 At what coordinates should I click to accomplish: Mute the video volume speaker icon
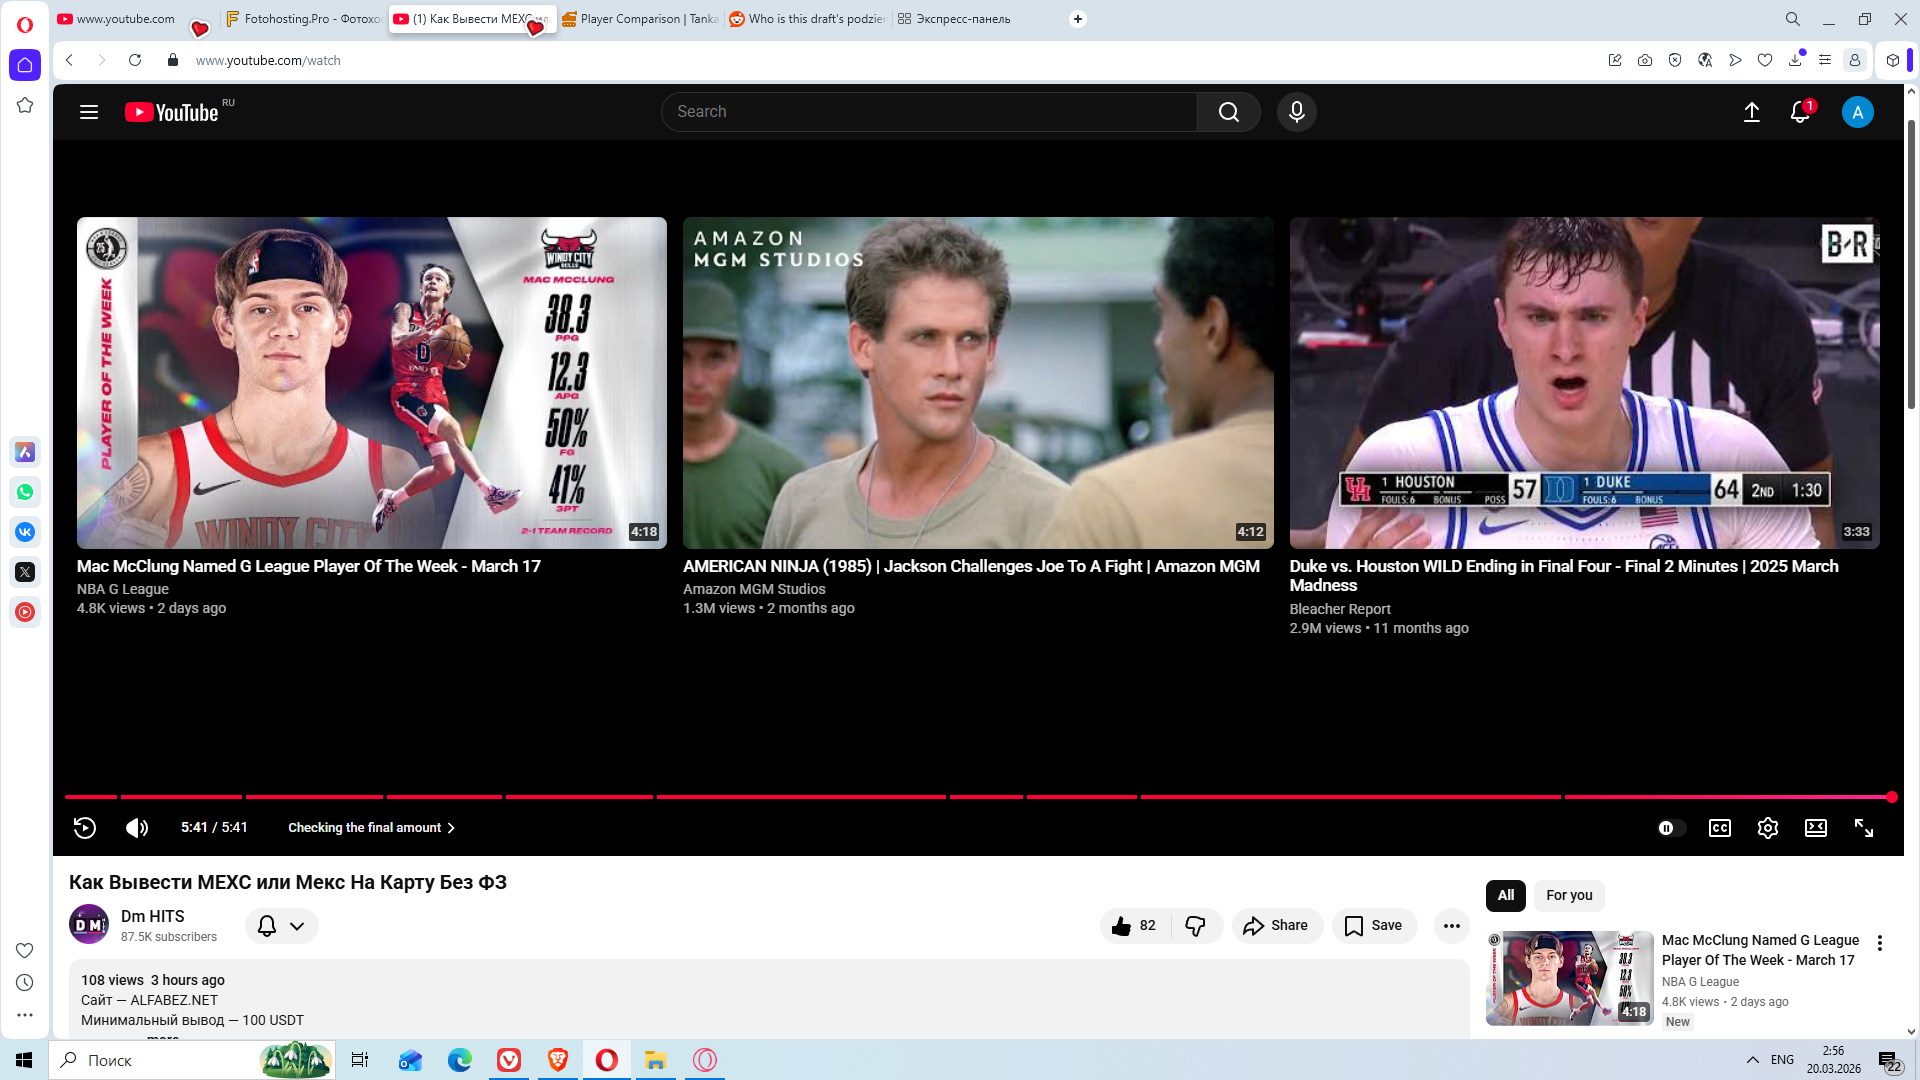137,827
